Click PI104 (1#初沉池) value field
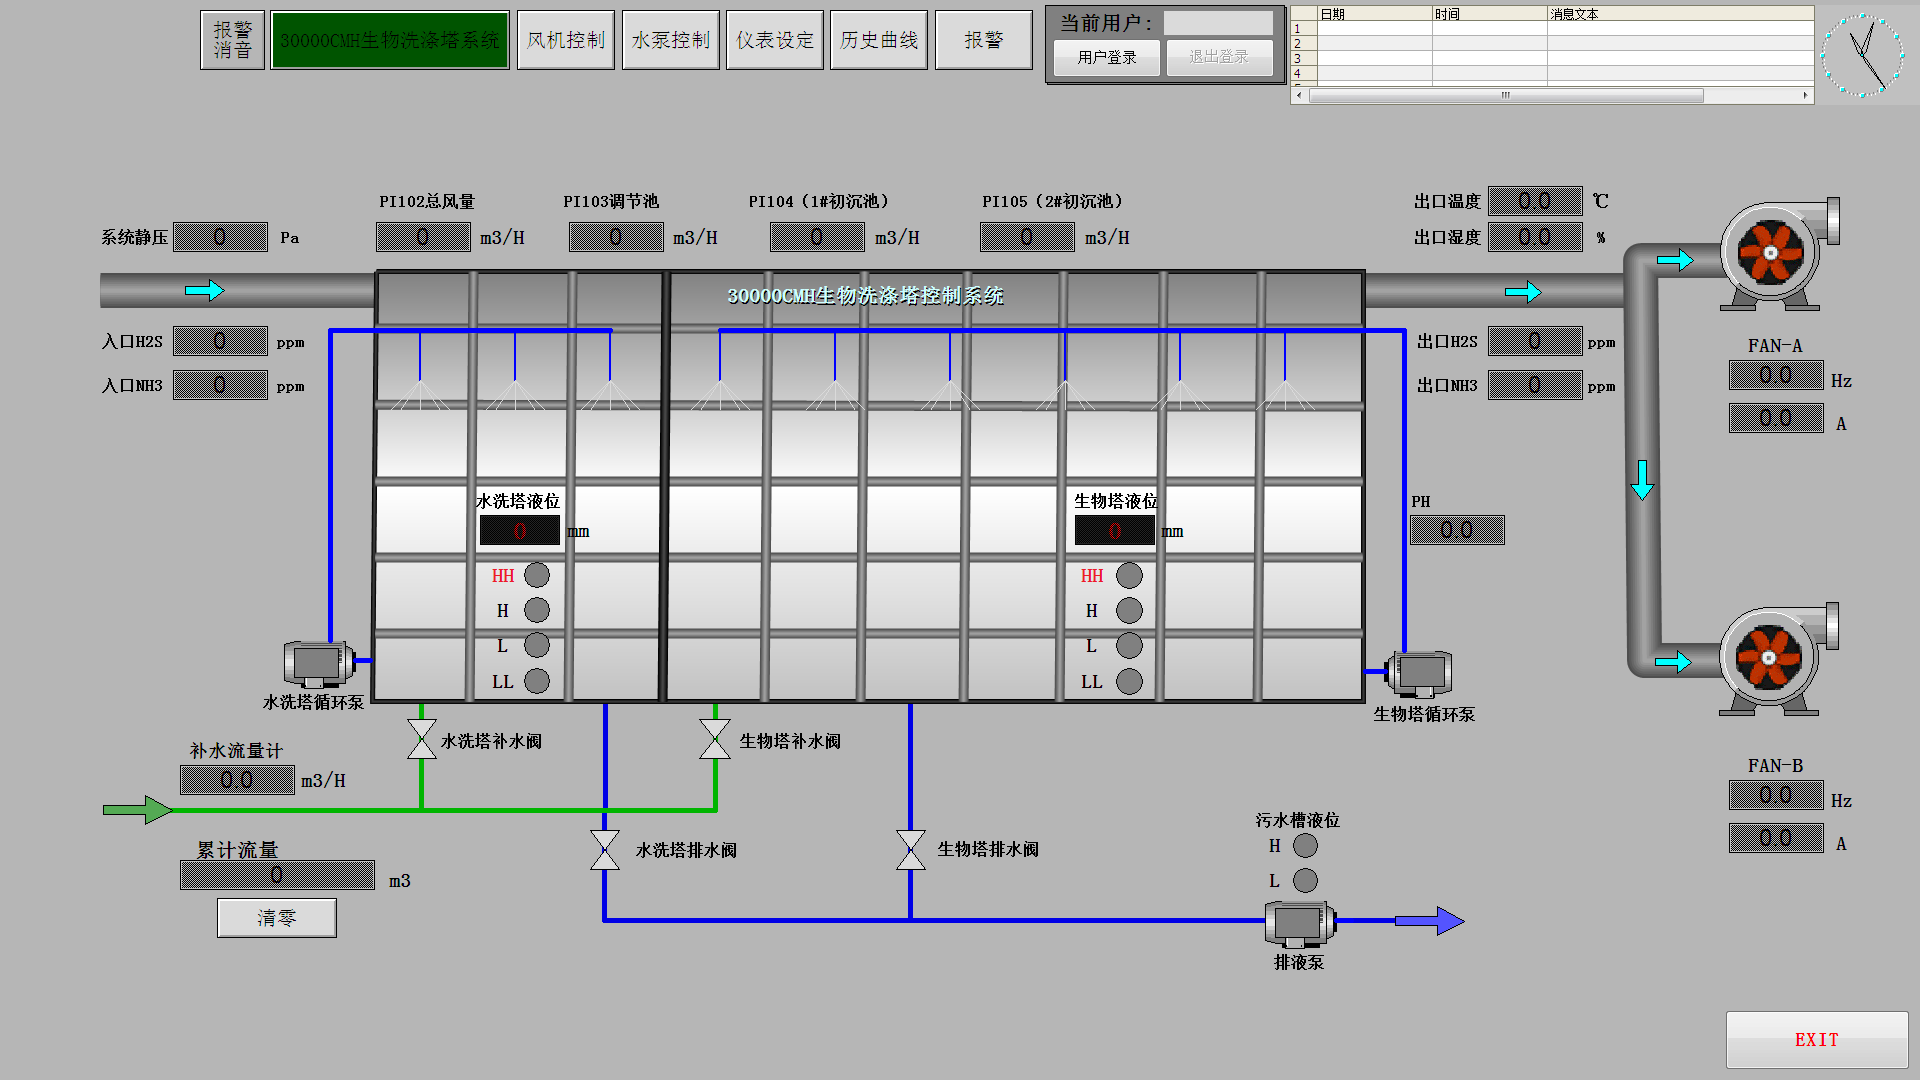Viewport: 1920px width, 1080px height. [818, 237]
